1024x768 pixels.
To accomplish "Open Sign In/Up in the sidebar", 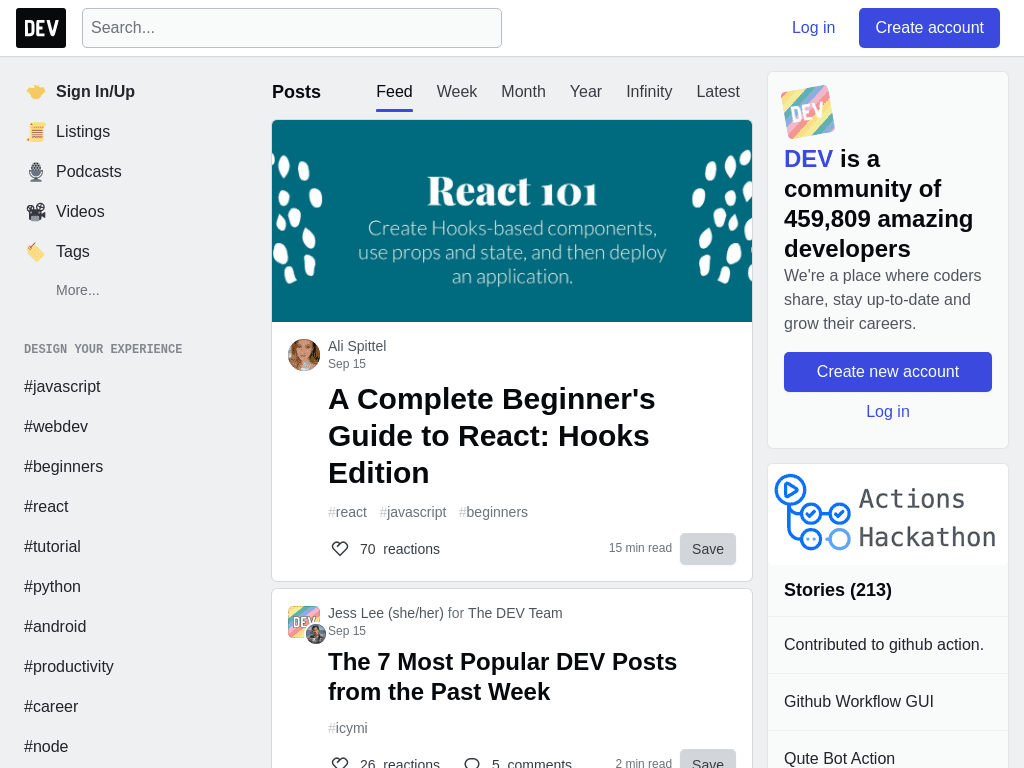I will pyautogui.click(x=95, y=91).
